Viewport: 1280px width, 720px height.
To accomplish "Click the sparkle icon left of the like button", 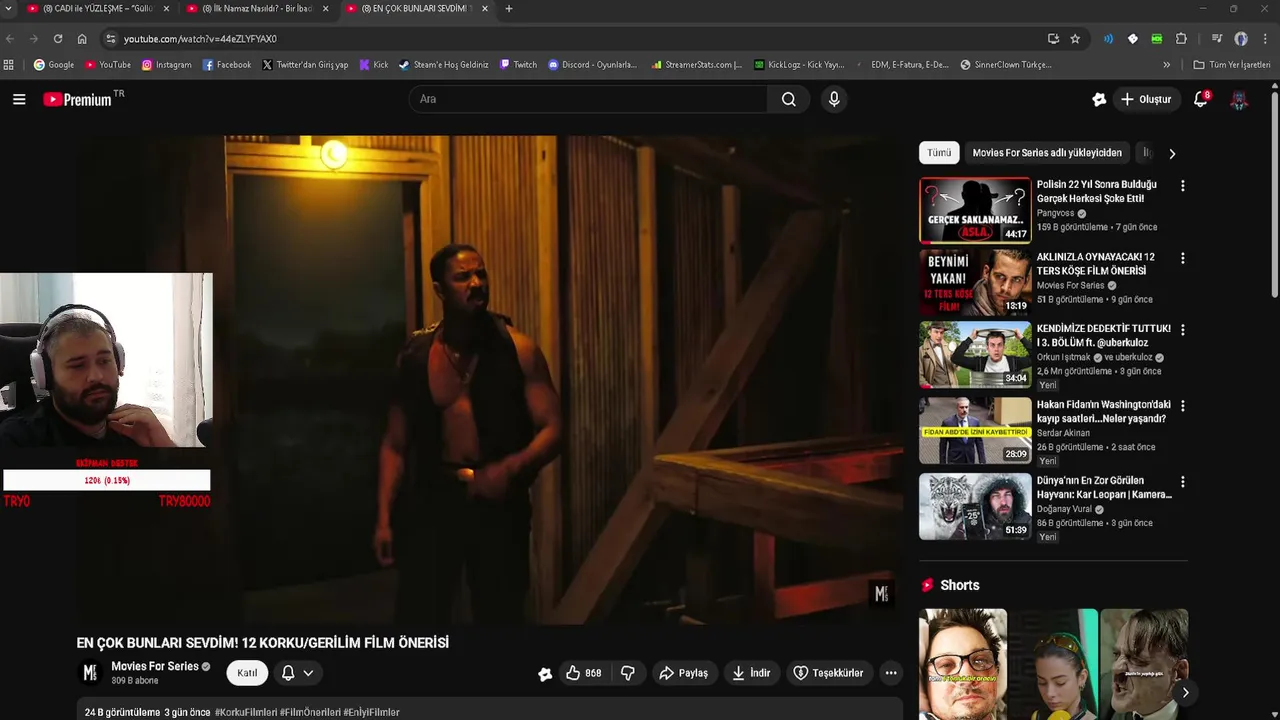I will (545, 674).
